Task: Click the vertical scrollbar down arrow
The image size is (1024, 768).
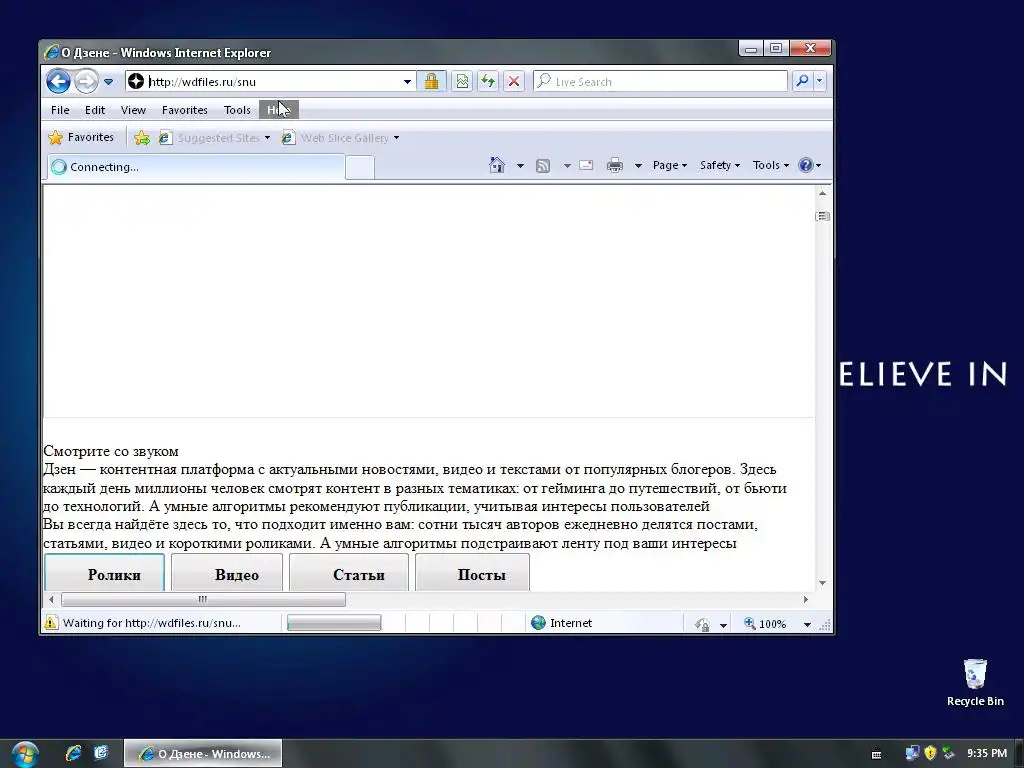Action: click(x=822, y=583)
